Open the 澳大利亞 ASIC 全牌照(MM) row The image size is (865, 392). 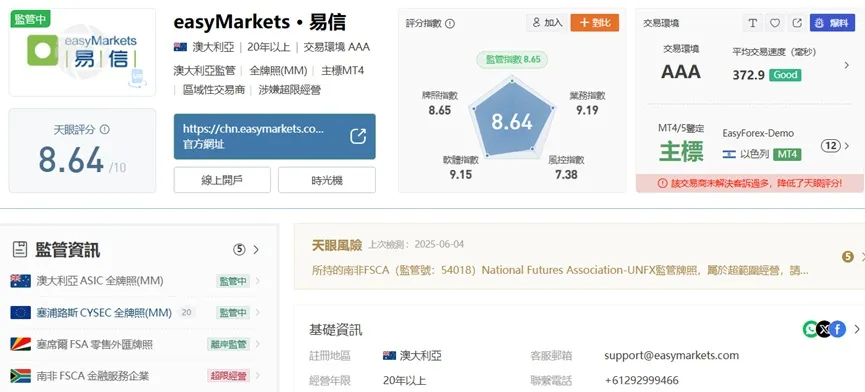pos(136,281)
